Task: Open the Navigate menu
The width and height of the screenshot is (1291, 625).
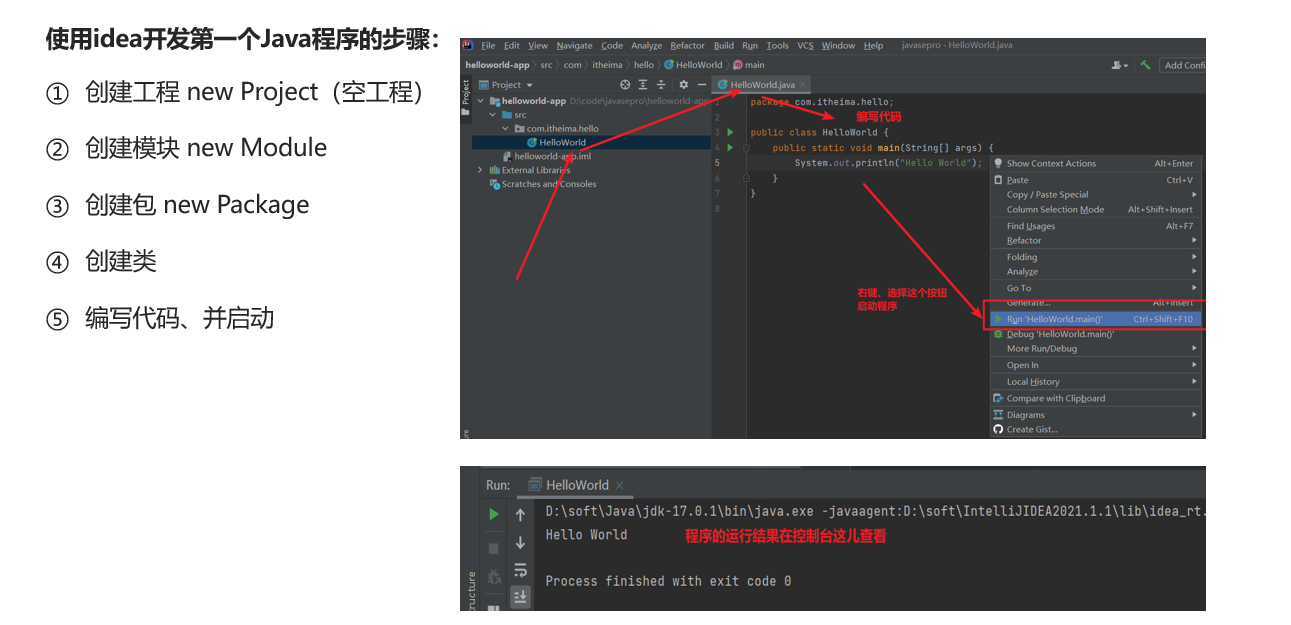Action: pos(574,45)
